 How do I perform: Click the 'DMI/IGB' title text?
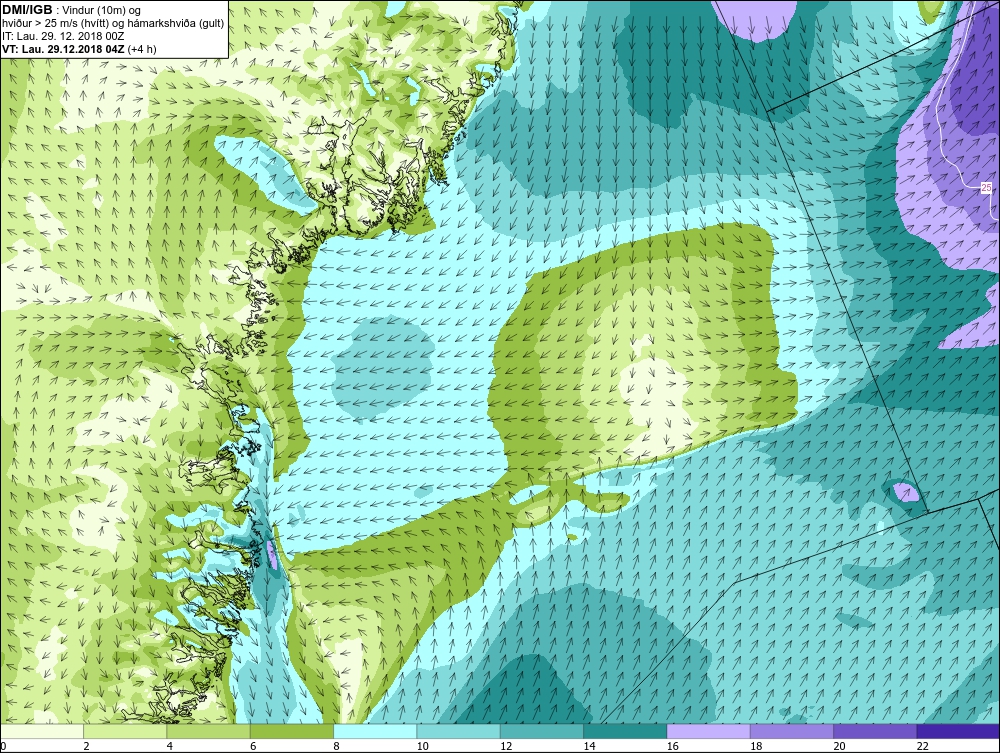click(x=27, y=10)
